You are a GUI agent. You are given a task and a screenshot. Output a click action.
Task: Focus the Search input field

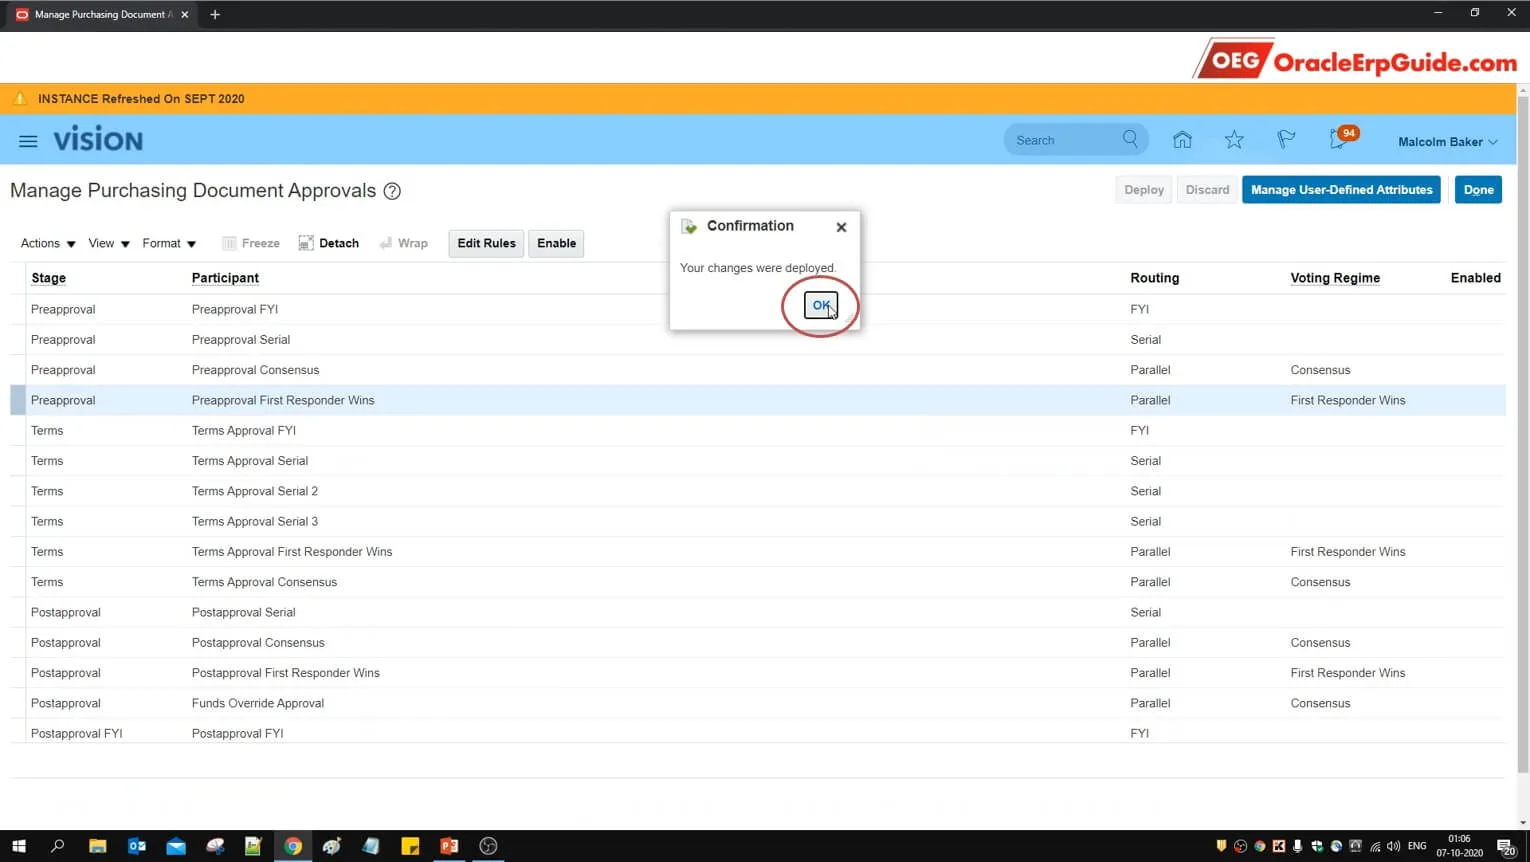pos(1064,140)
